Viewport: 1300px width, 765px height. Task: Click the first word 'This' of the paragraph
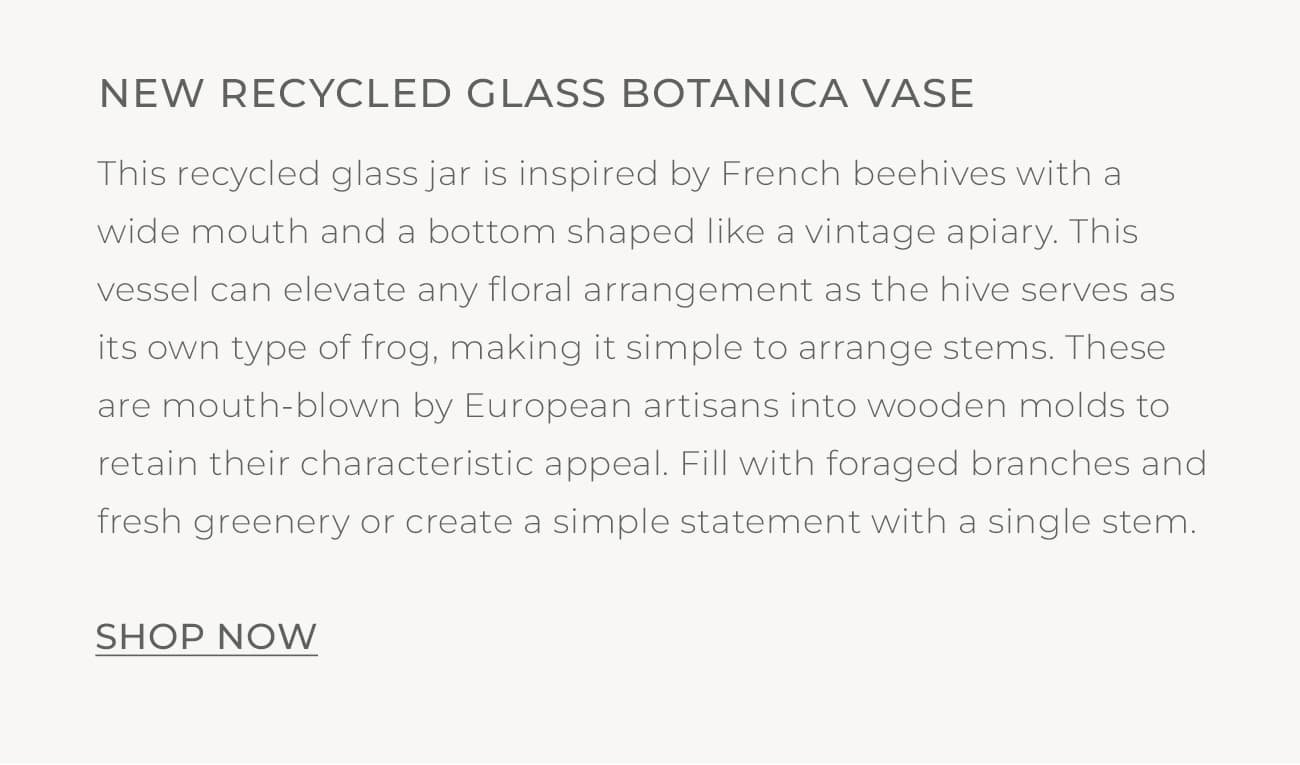pos(125,173)
